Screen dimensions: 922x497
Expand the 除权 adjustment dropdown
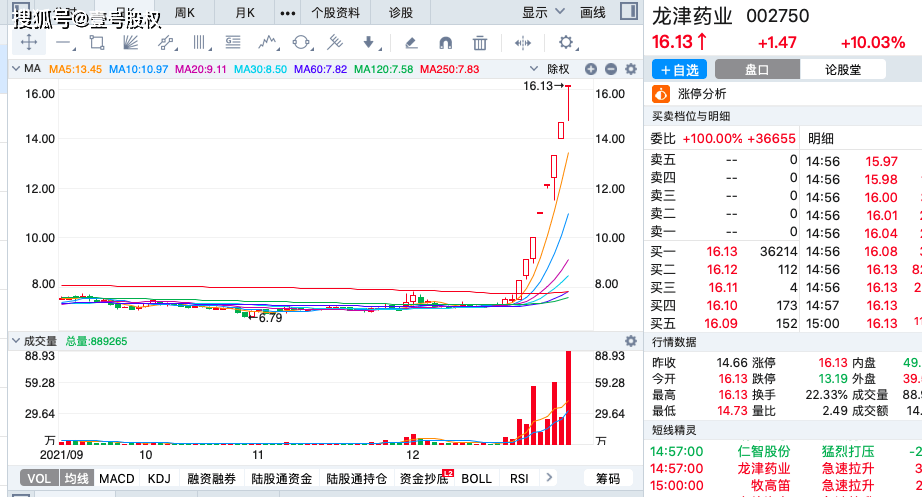(x=558, y=69)
